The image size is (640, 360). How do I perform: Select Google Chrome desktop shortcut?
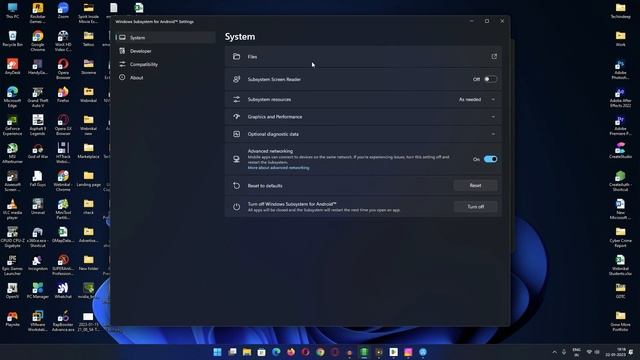[38, 41]
